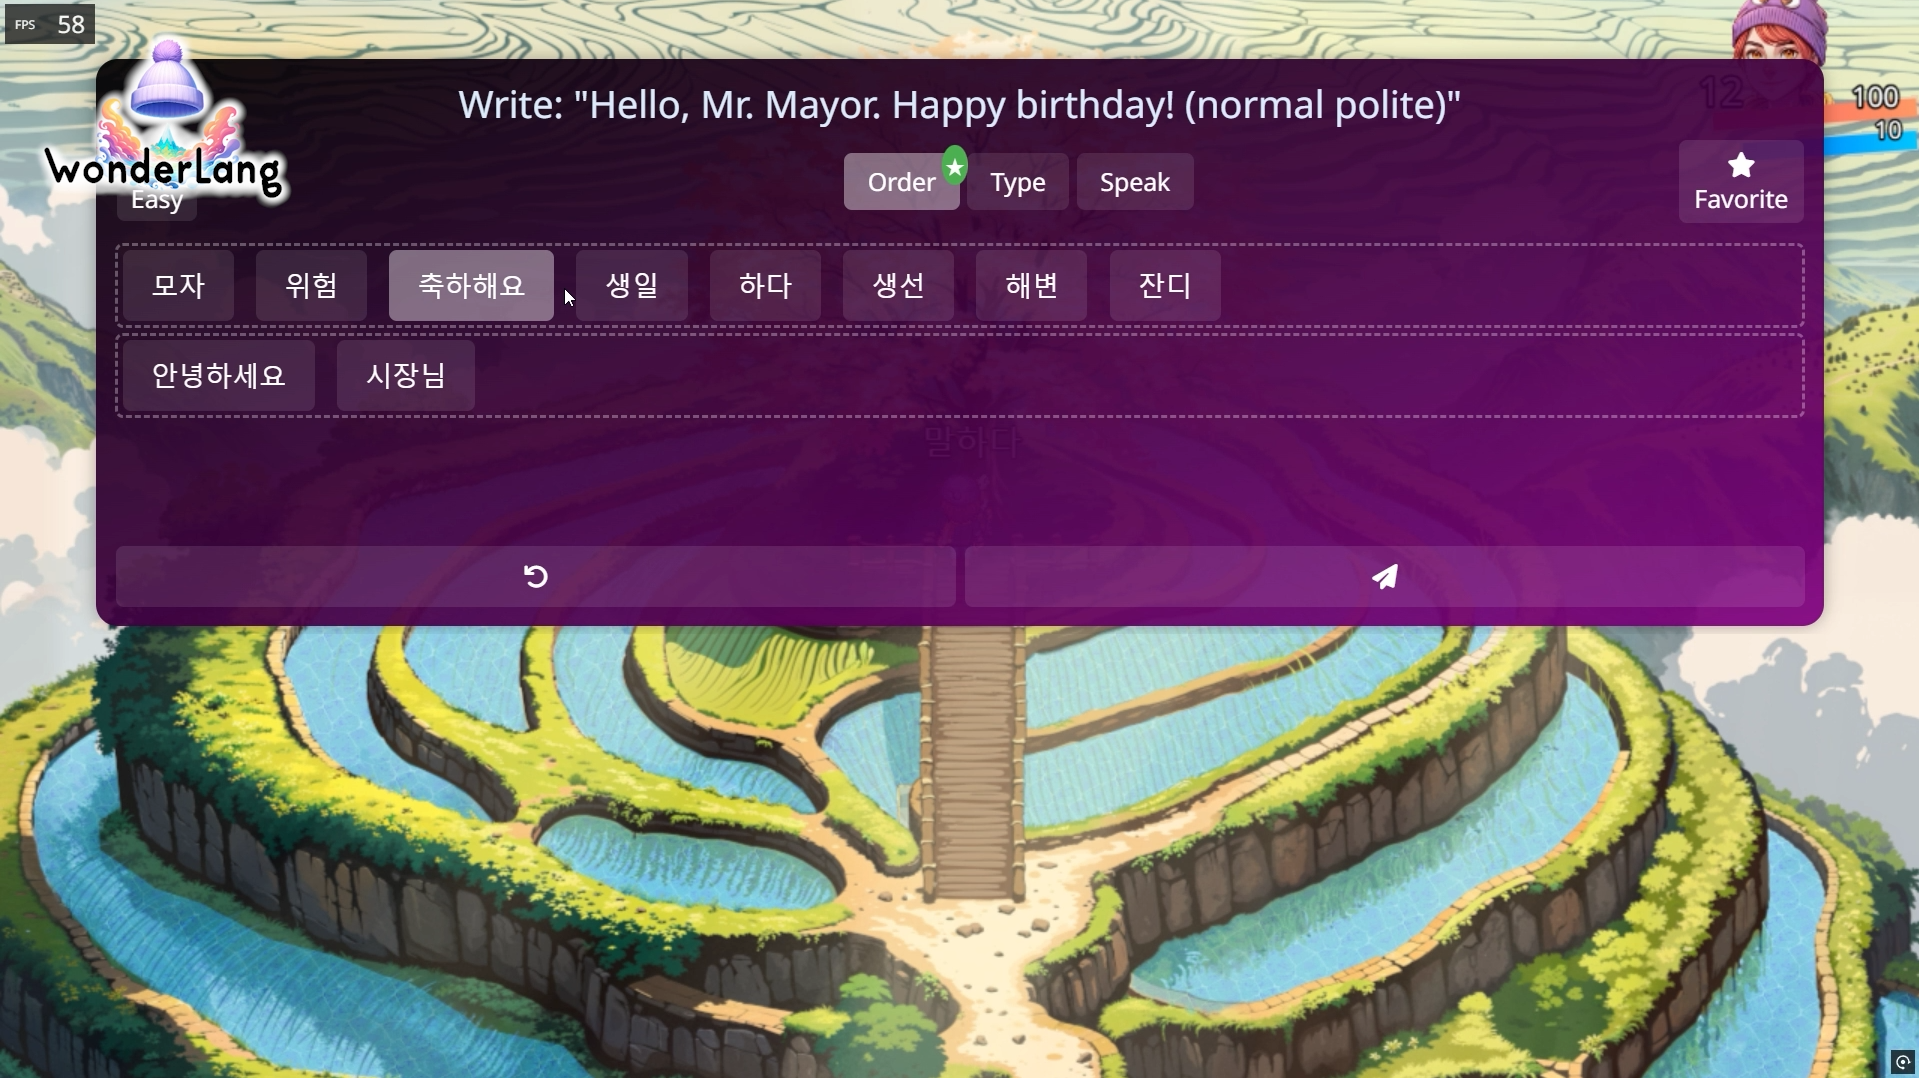Click the WonderLang beanie logo
Screen dimensions: 1919x1078
[x=167, y=125]
